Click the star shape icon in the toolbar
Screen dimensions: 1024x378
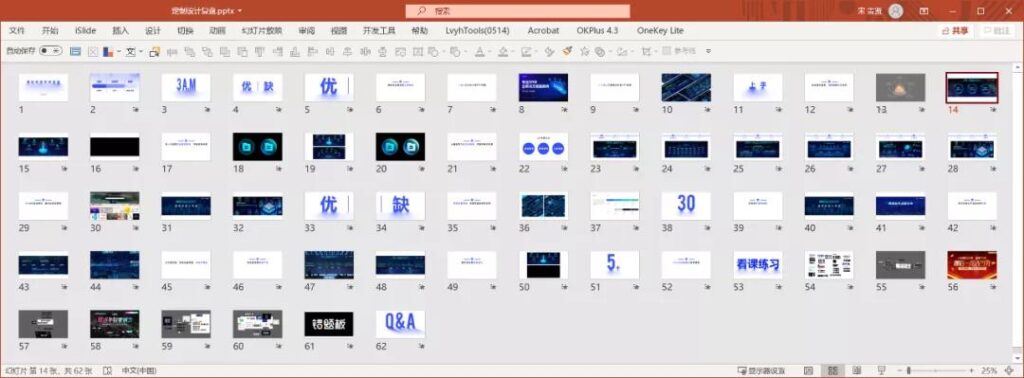click(x=584, y=51)
